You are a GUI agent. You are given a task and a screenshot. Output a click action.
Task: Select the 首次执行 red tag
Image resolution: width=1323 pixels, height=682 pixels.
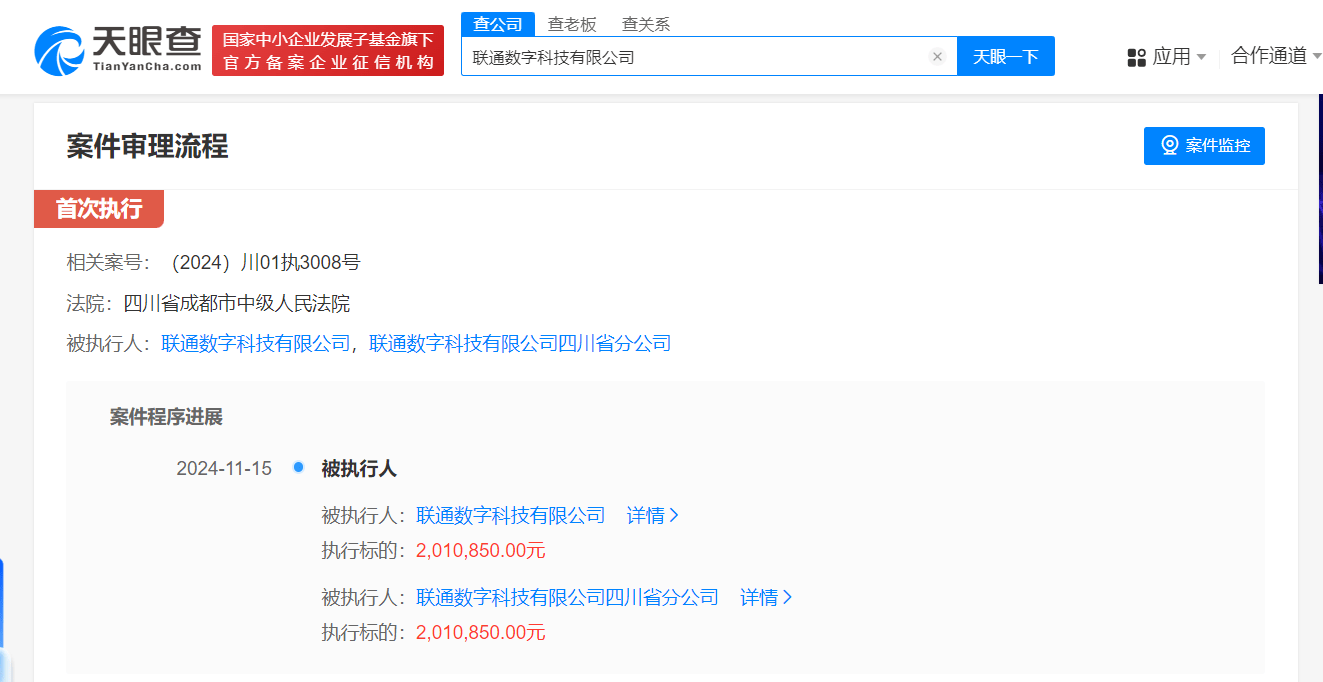[x=99, y=209]
